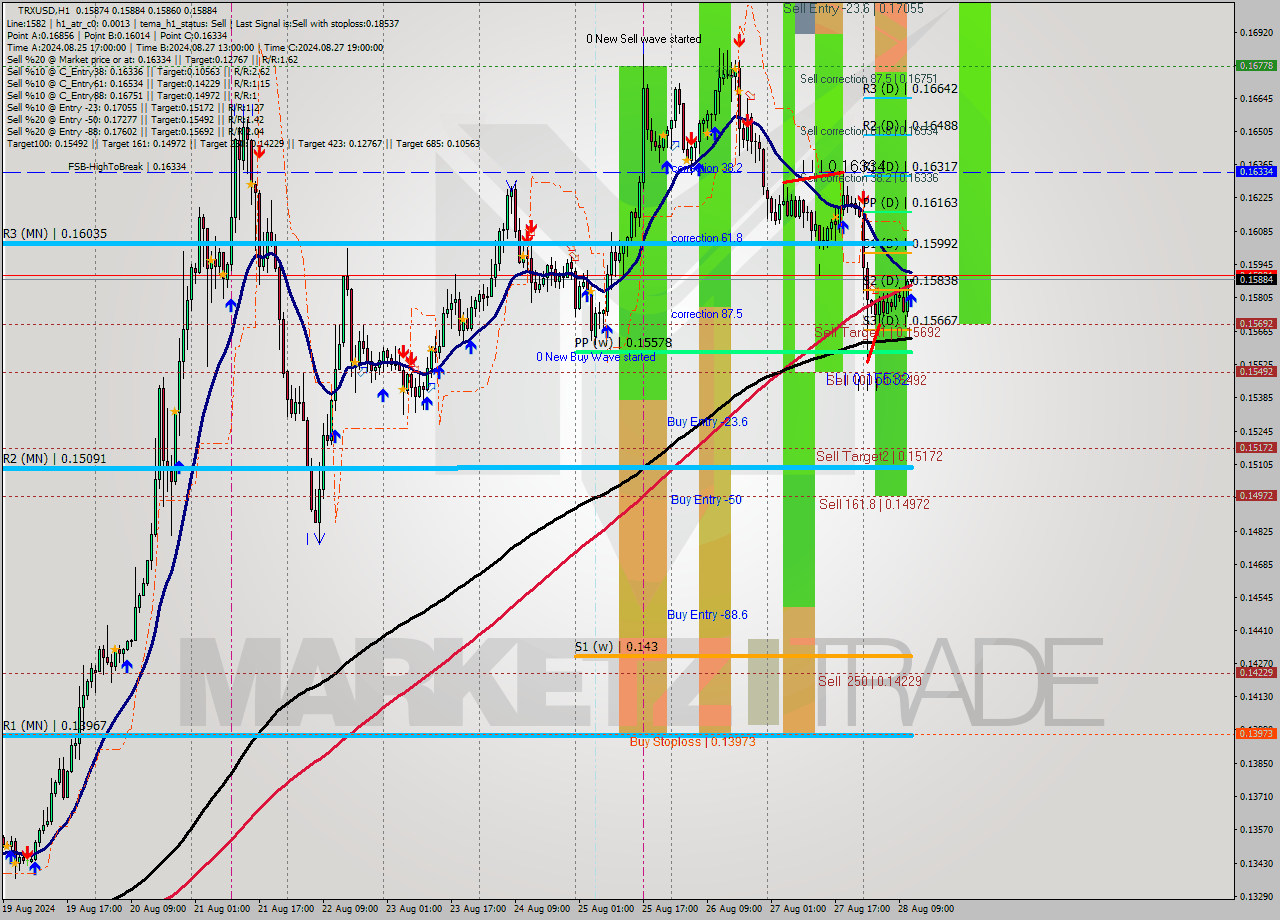Select the Sell Entry -23.6 | 0.17055 label
The image size is (1280, 920).
tap(853, 8)
